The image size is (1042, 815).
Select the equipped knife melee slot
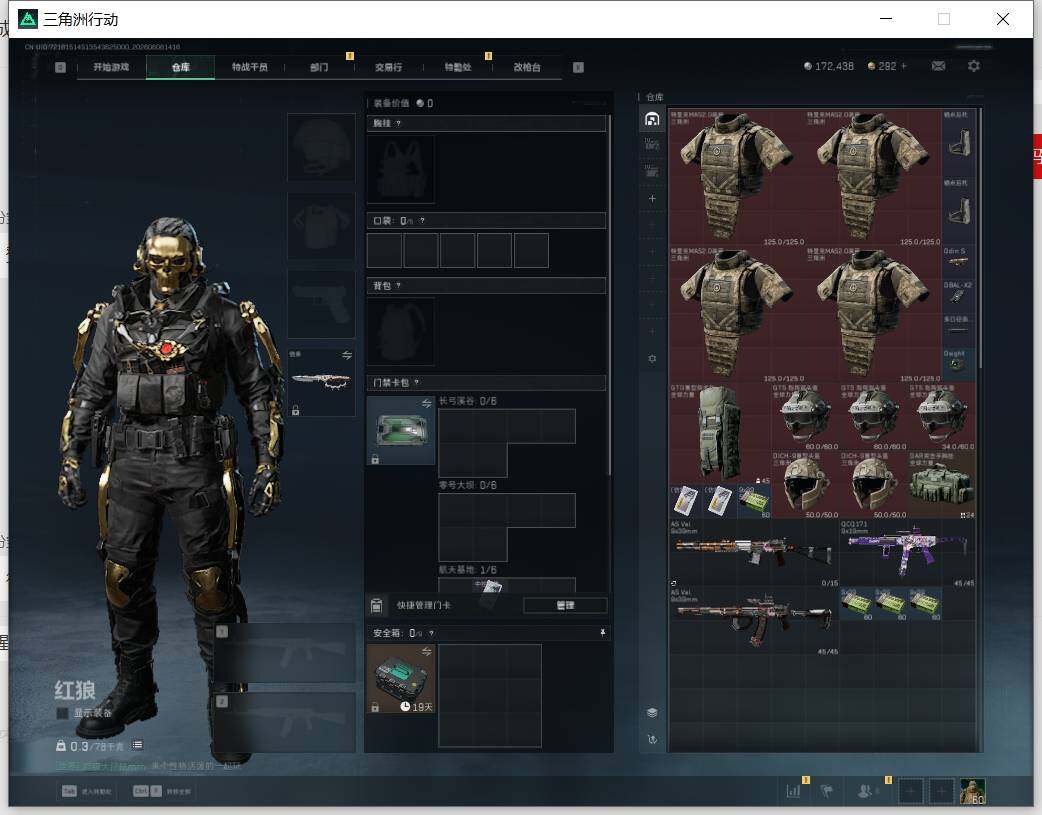[321, 382]
